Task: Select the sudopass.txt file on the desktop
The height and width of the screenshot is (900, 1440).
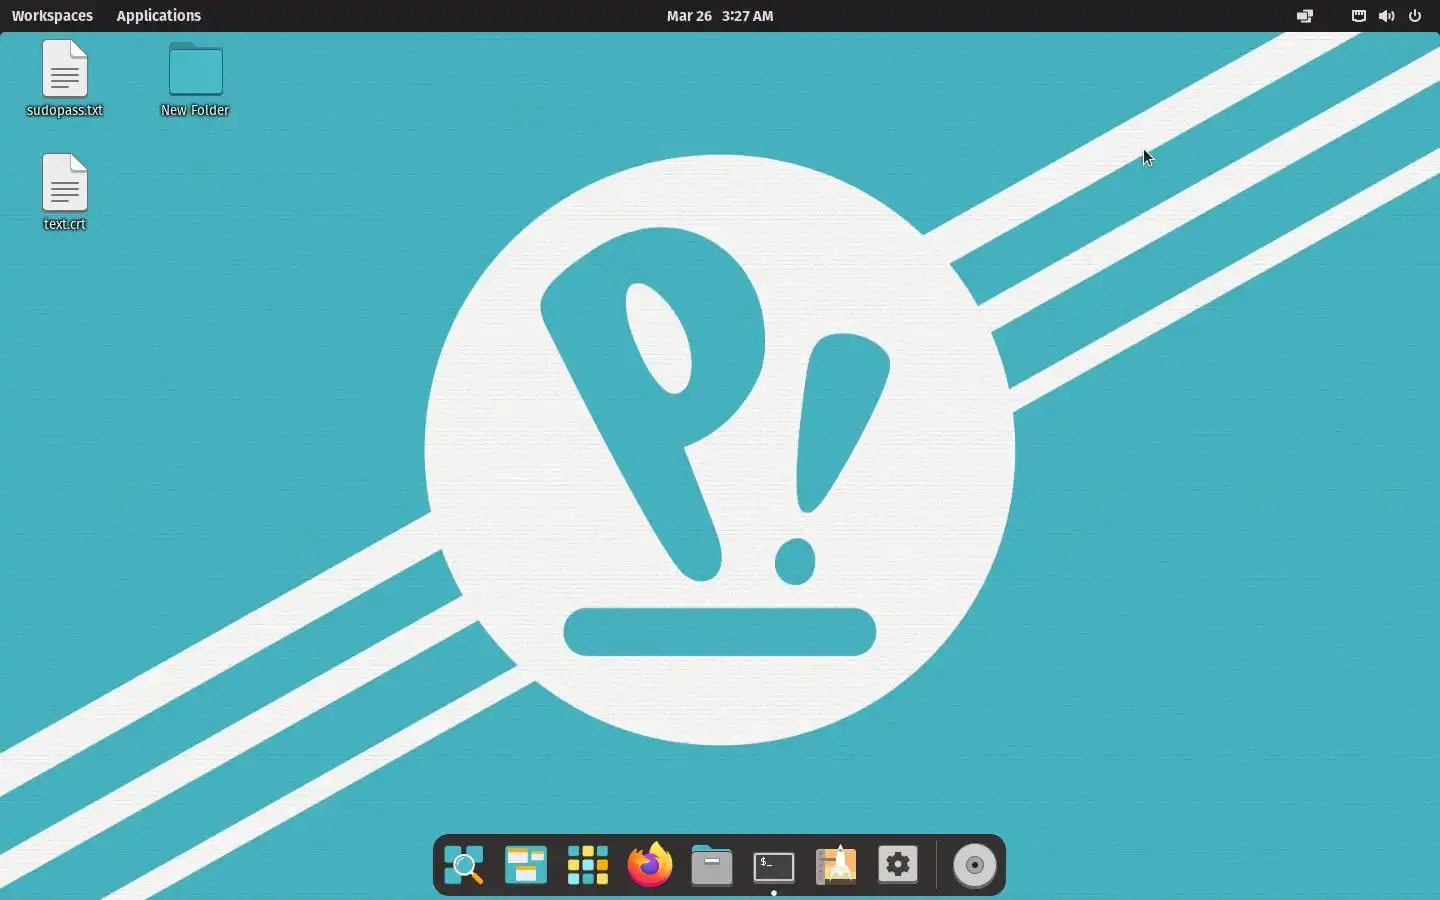Action: [65, 79]
